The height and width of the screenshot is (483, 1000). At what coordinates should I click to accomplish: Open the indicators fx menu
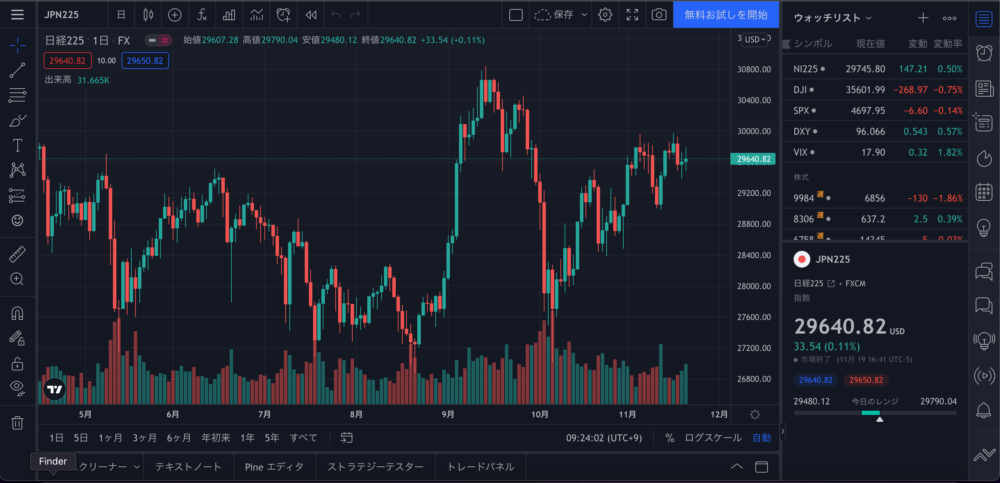pyautogui.click(x=202, y=14)
